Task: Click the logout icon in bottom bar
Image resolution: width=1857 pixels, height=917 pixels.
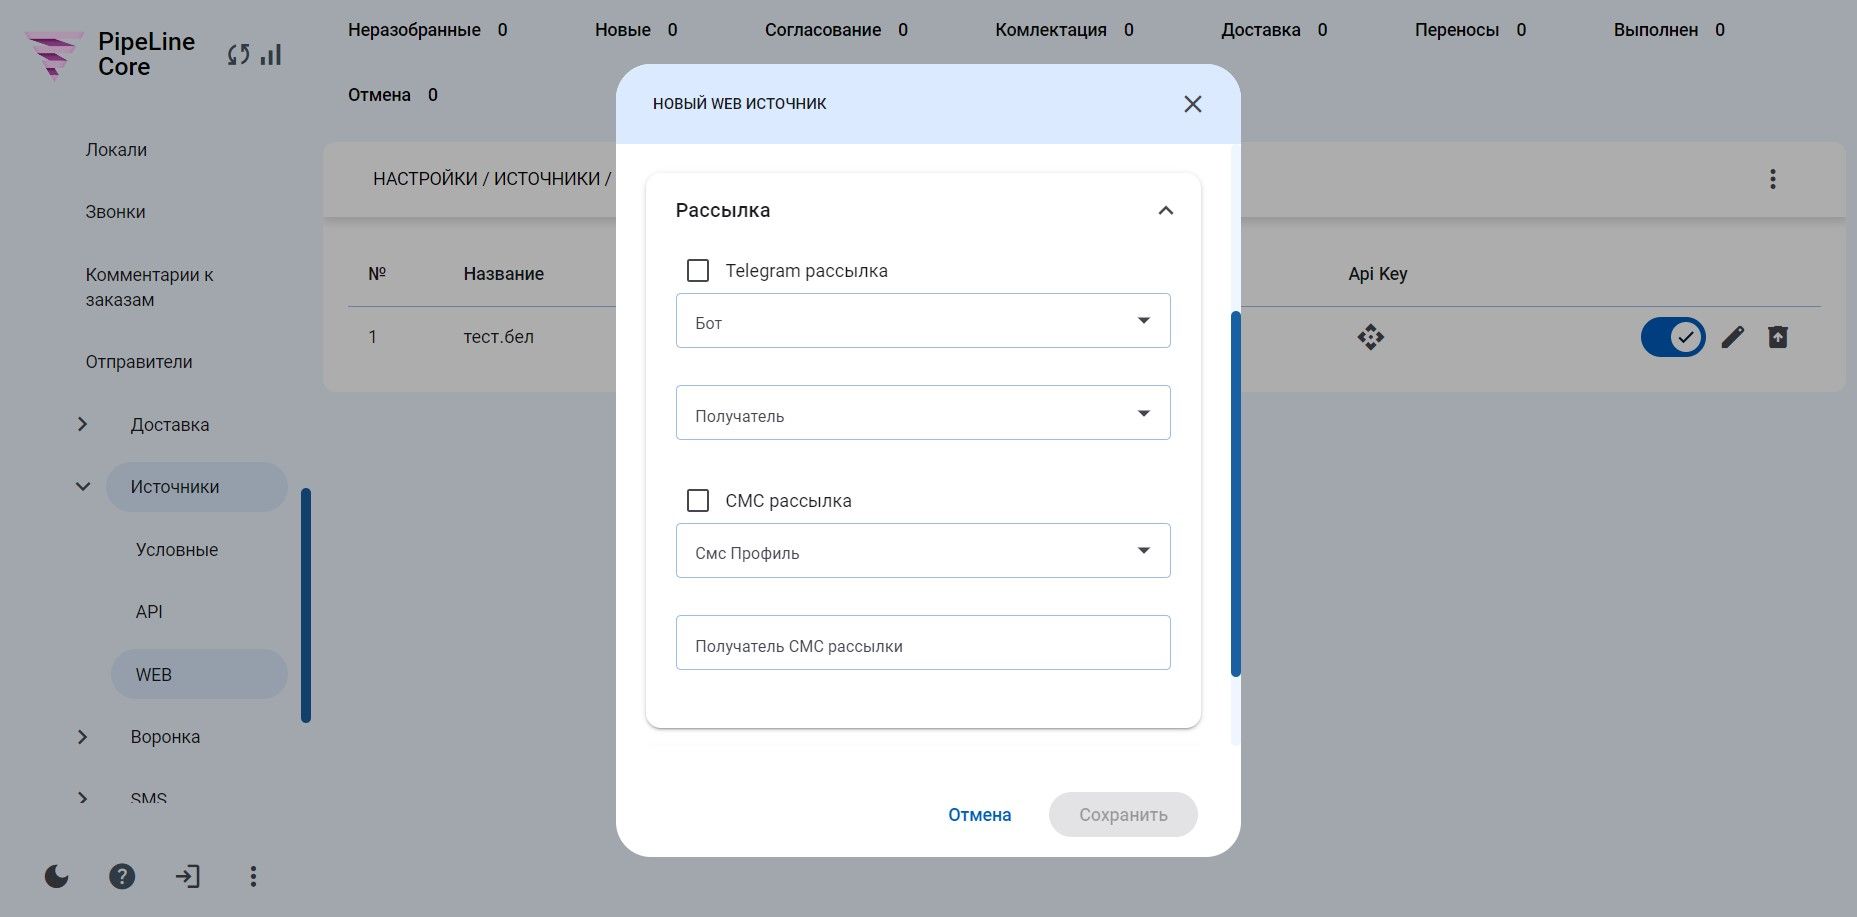Action: click(187, 877)
